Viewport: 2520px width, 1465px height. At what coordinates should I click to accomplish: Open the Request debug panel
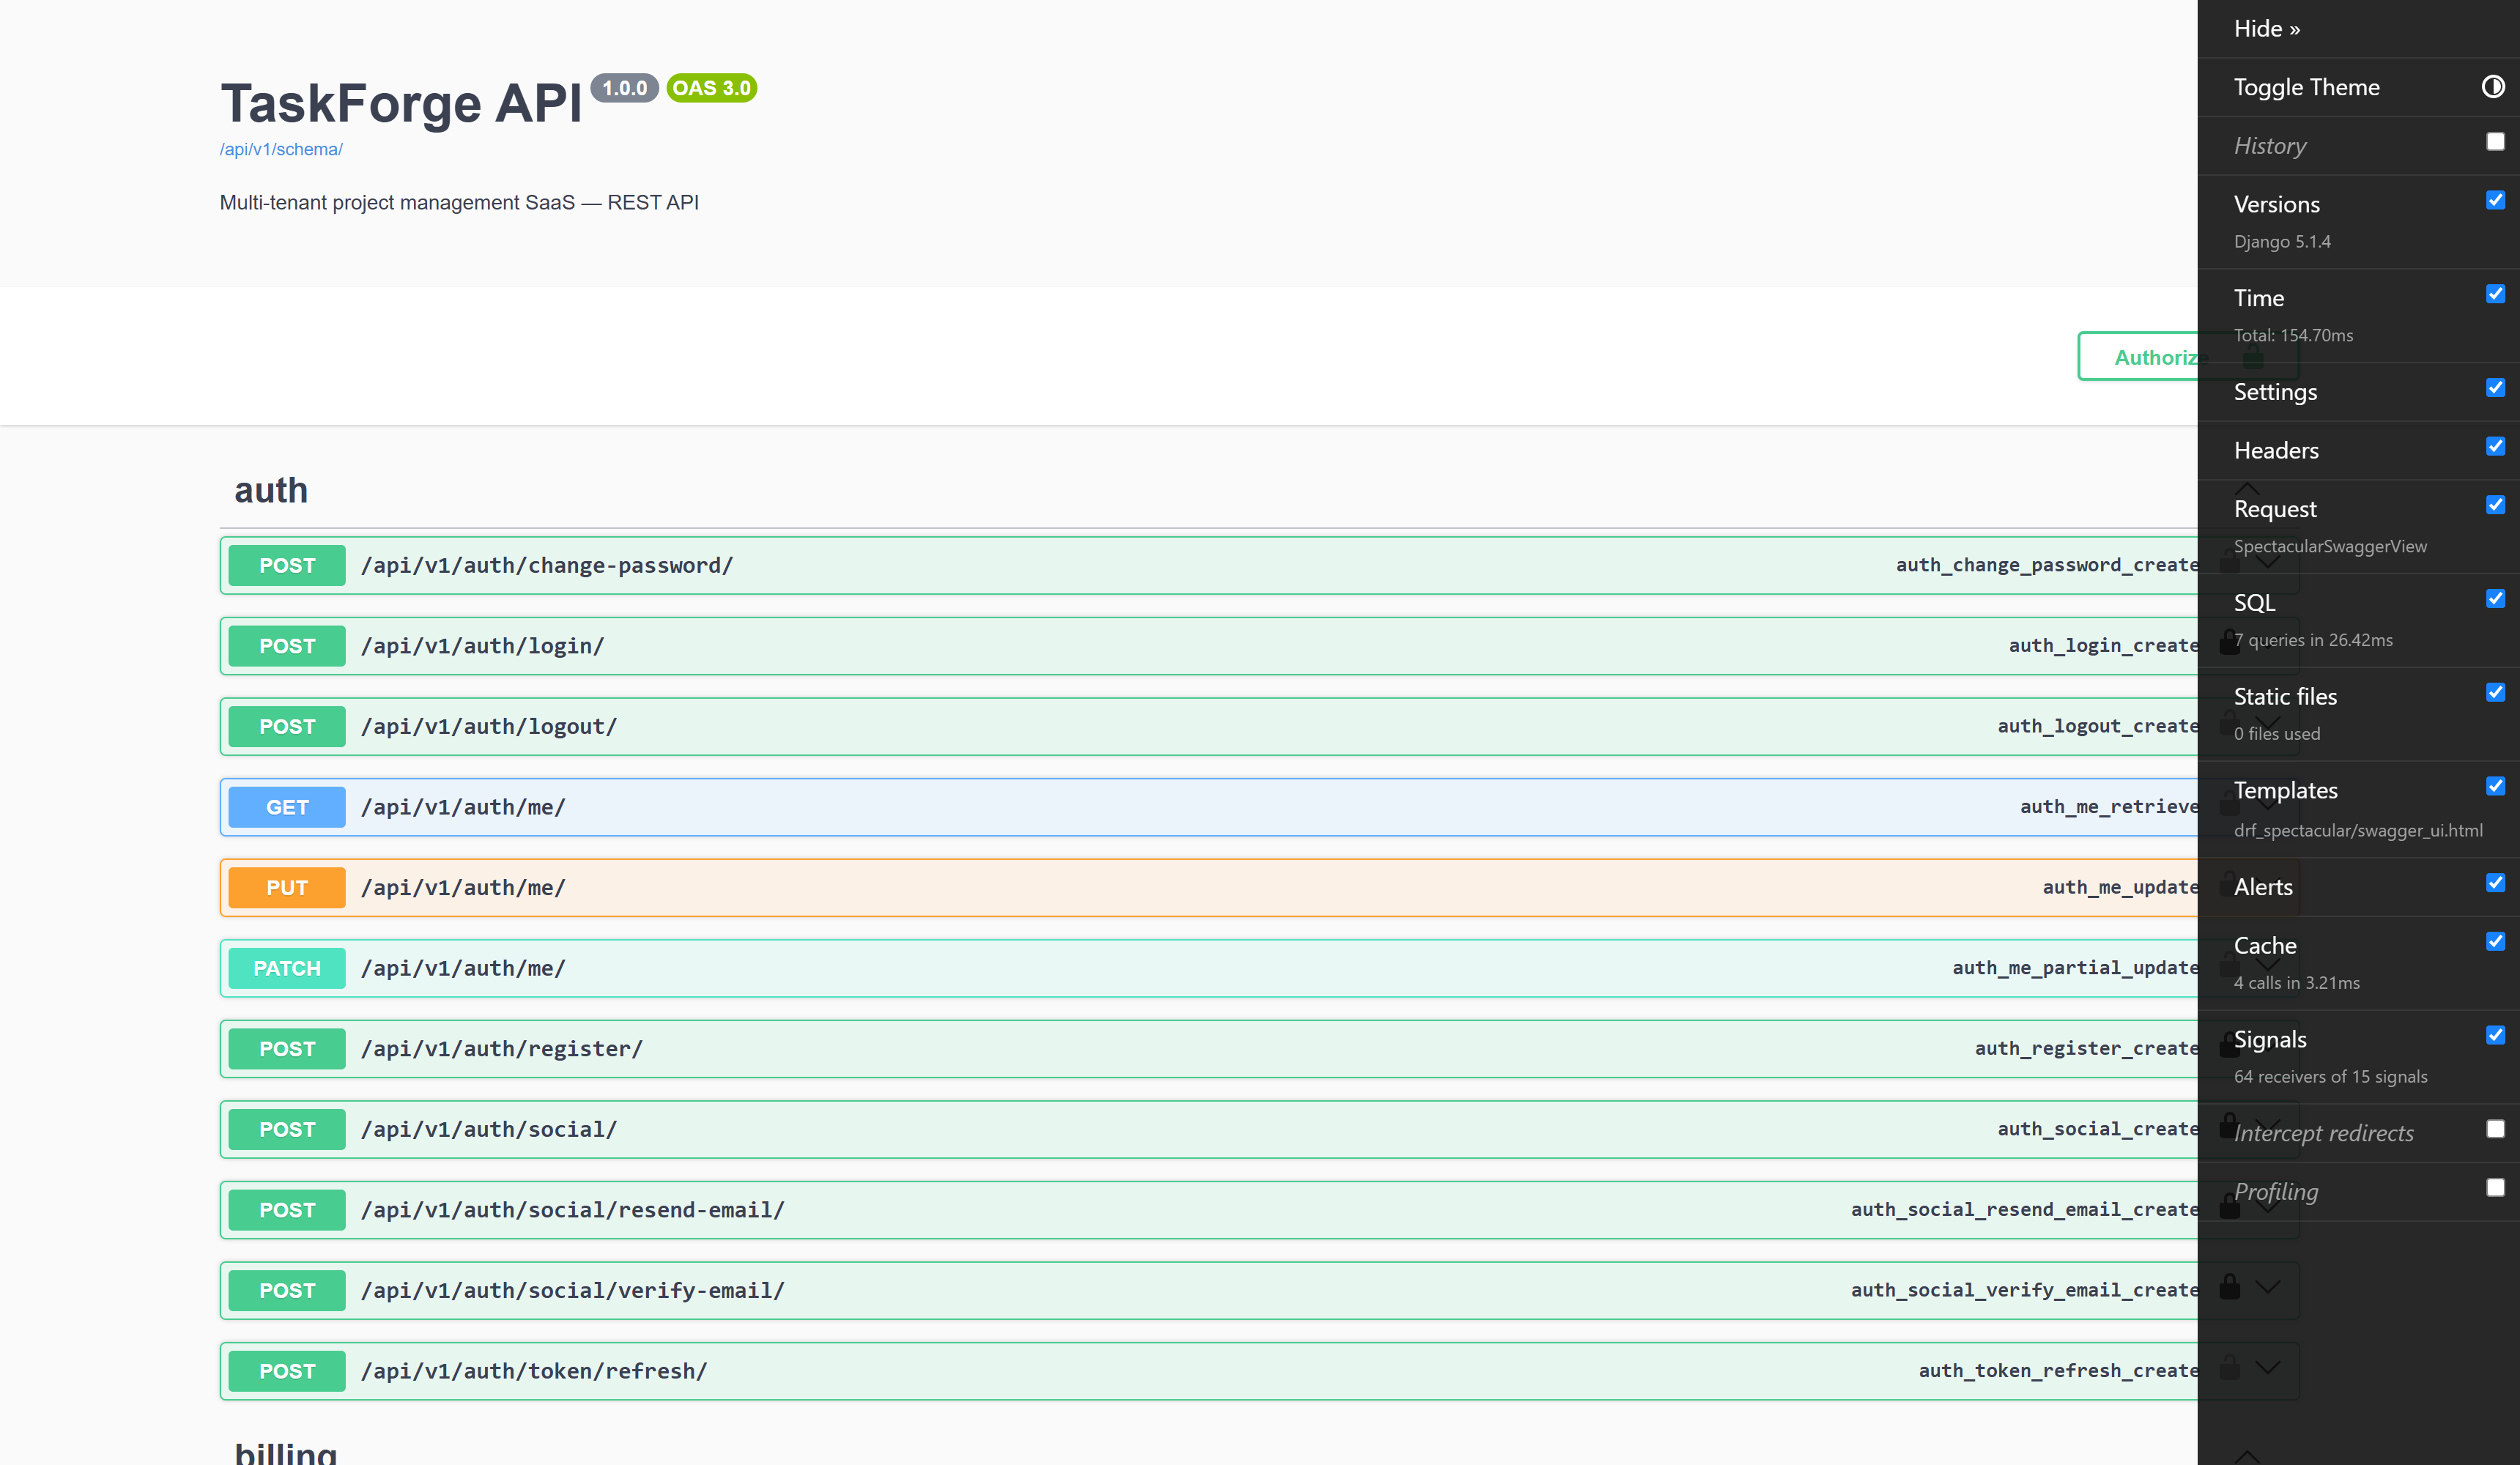[2275, 510]
